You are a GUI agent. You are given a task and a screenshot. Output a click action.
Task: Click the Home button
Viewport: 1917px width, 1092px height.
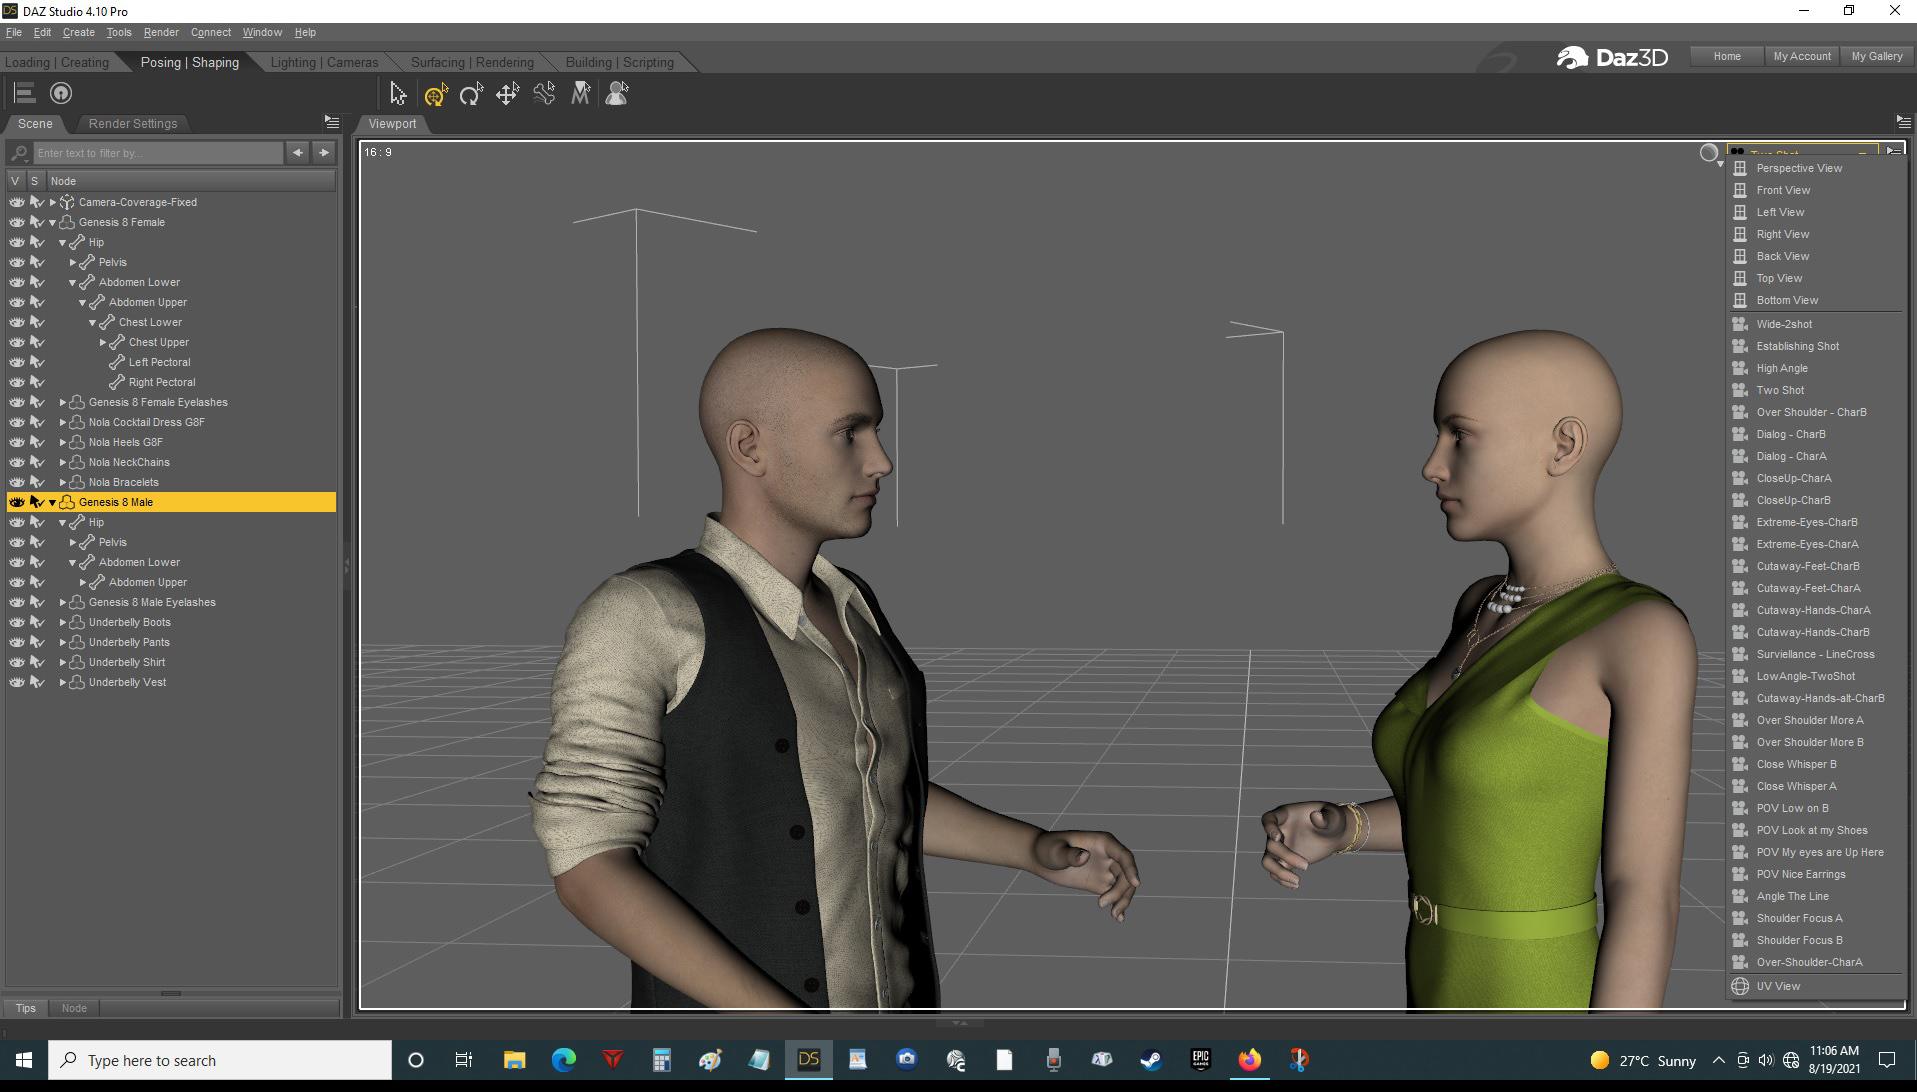point(1726,56)
